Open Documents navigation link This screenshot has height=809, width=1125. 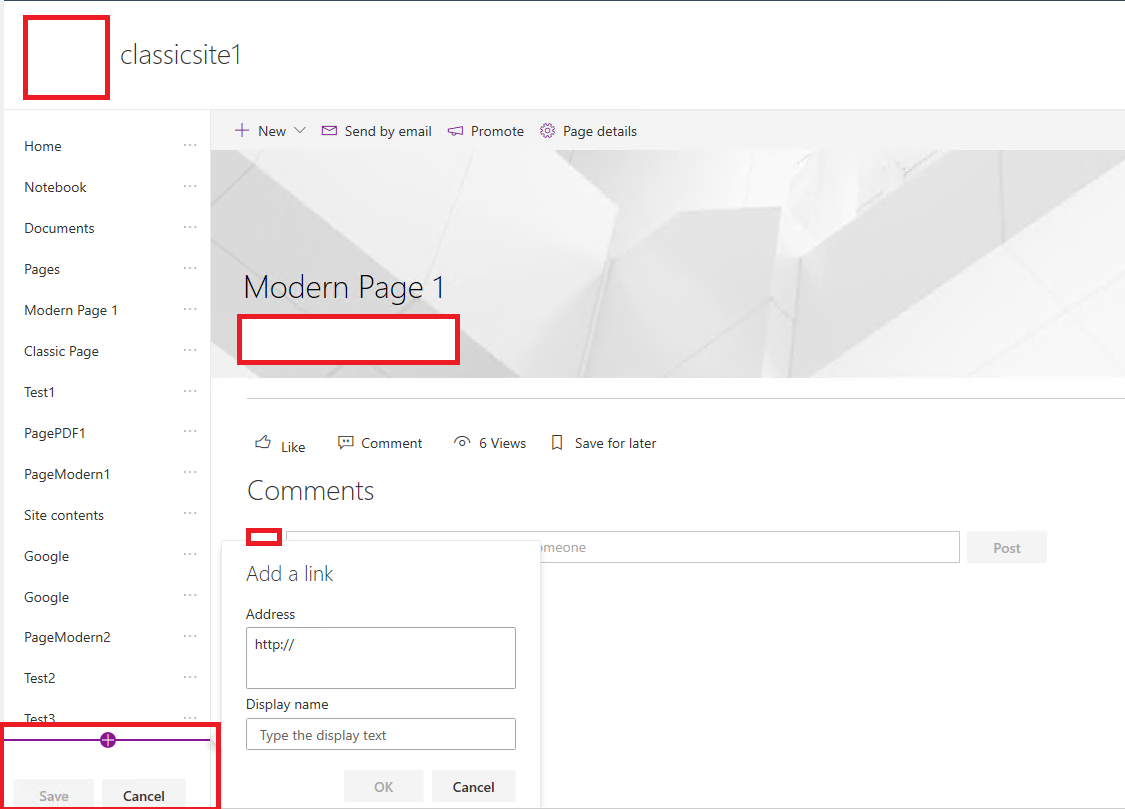click(x=59, y=228)
